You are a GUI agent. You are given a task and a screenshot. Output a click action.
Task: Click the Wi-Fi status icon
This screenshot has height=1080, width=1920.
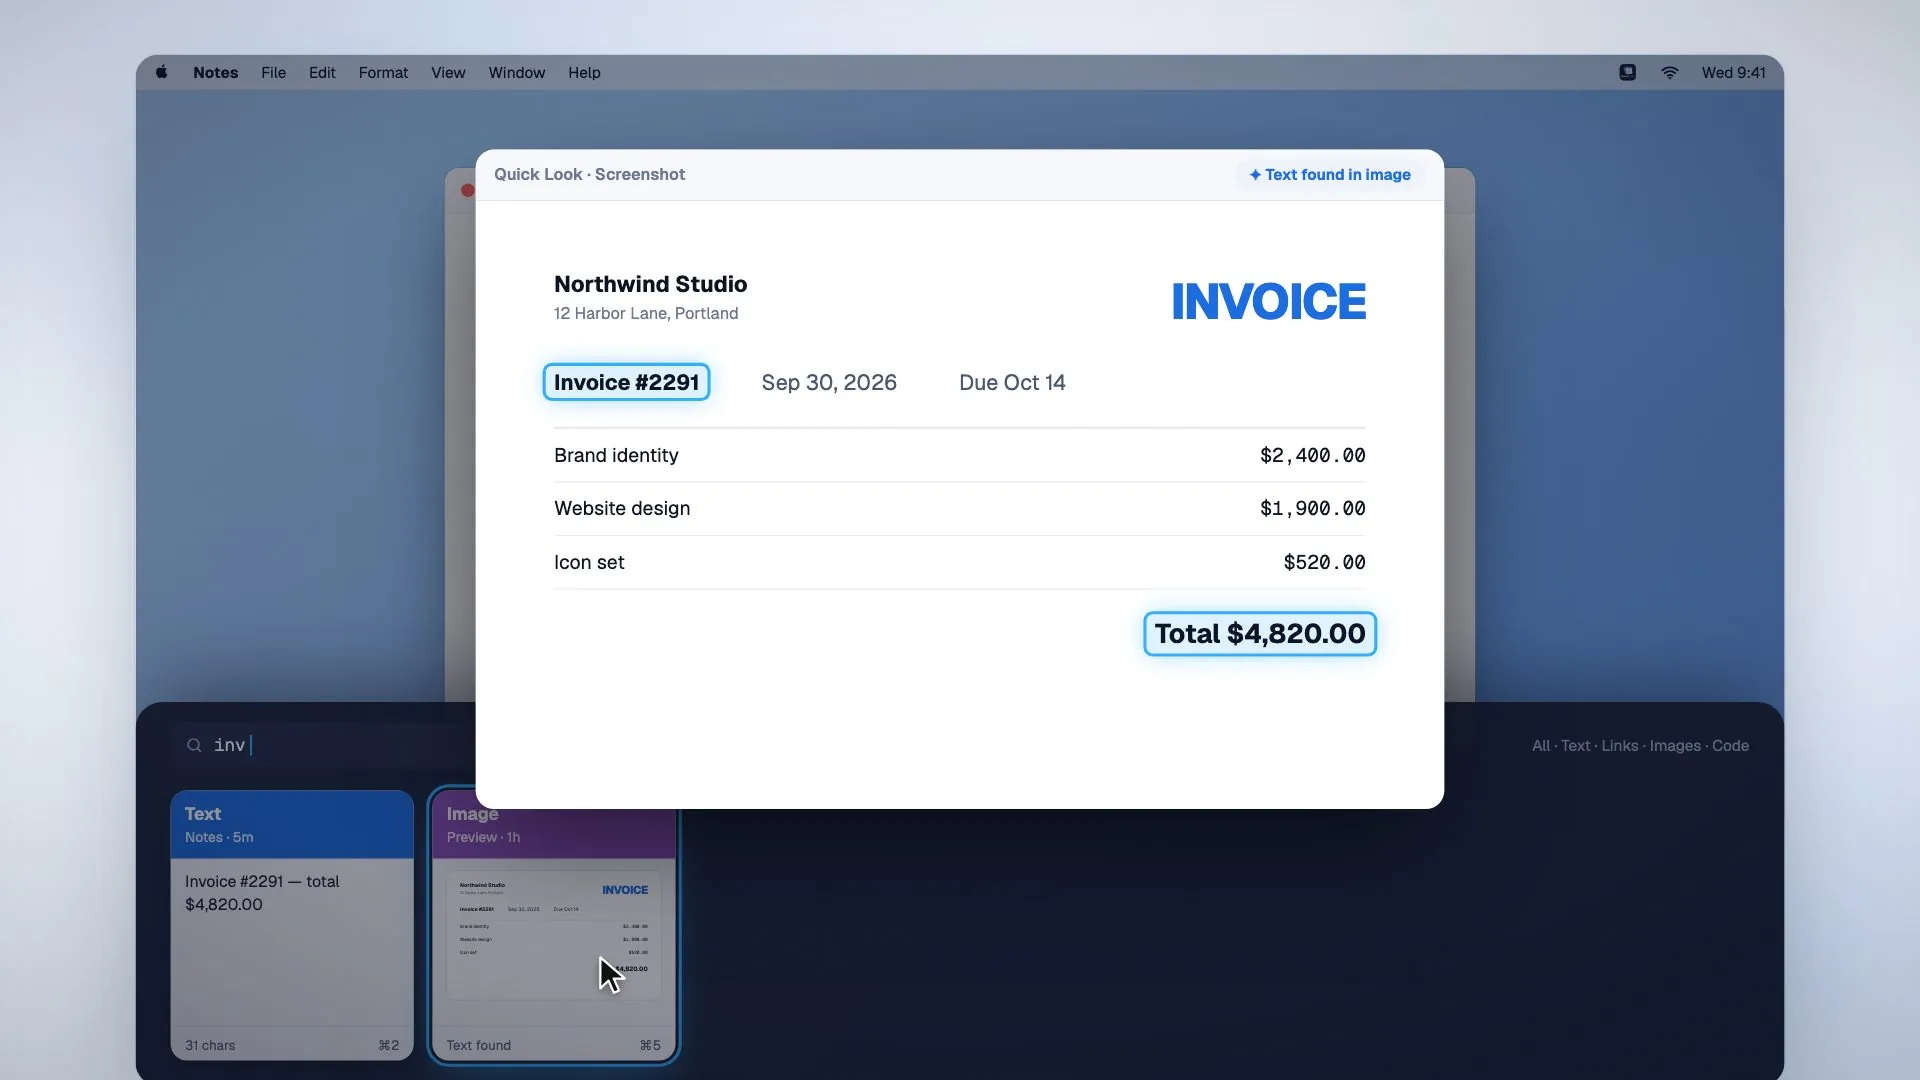(x=1669, y=72)
